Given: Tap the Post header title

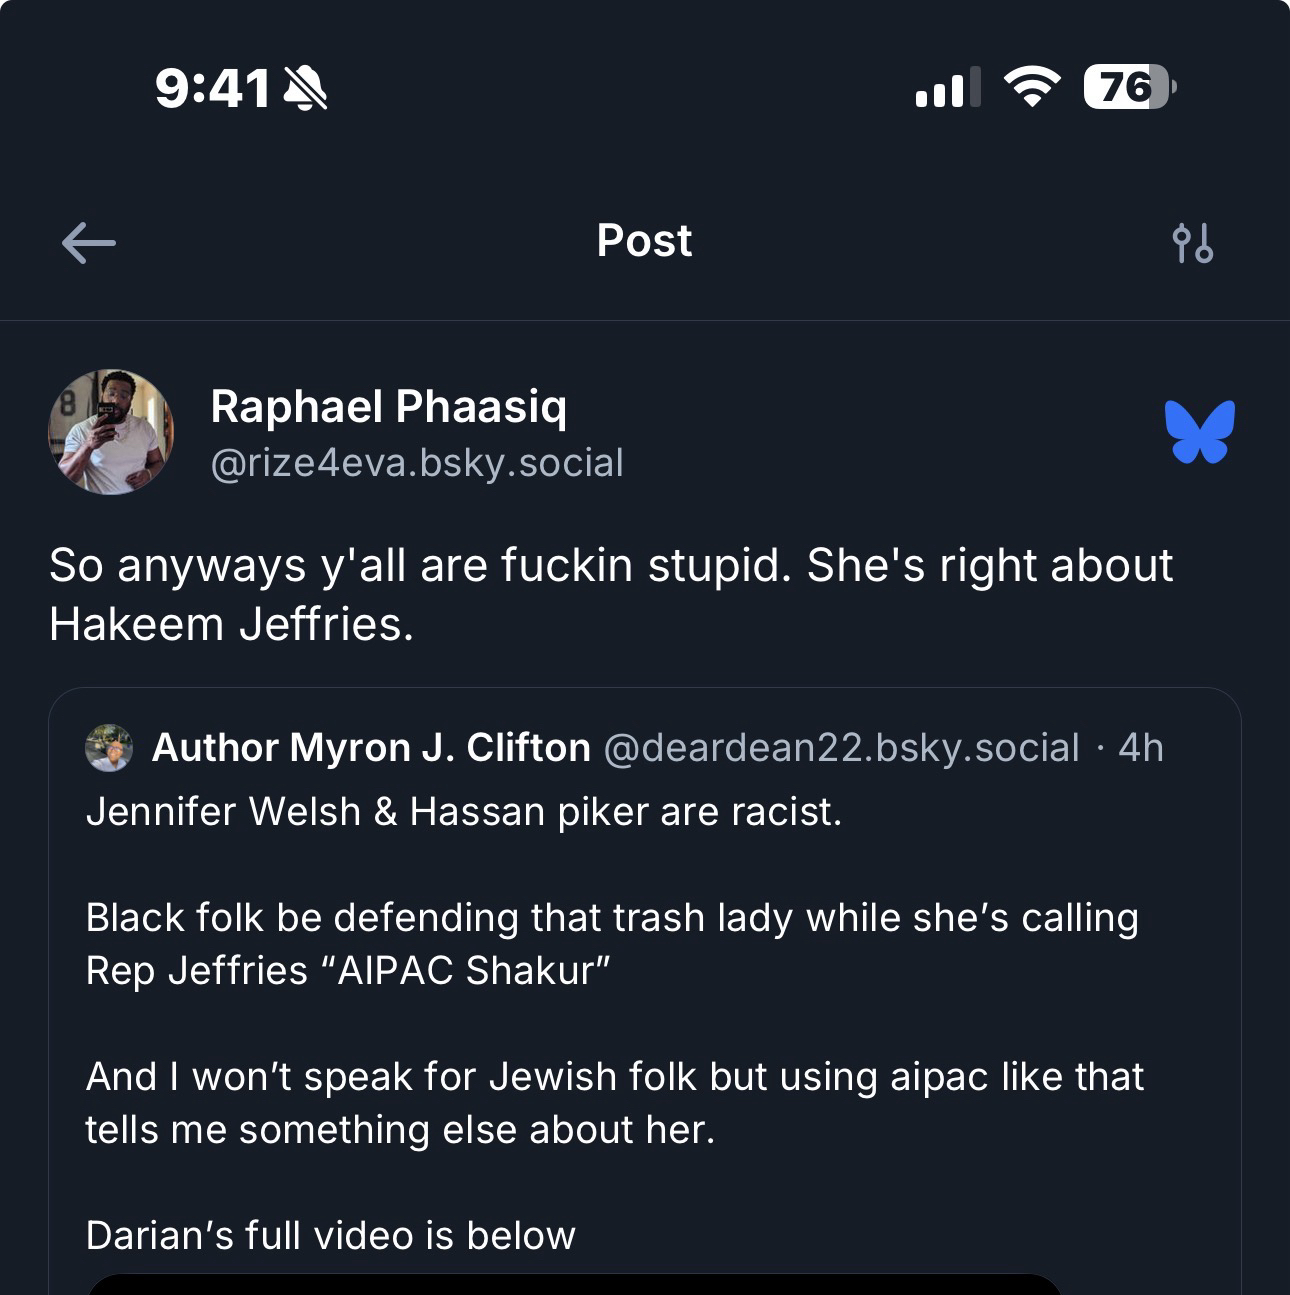Looking at the screenshot, I should click(644, 241).
